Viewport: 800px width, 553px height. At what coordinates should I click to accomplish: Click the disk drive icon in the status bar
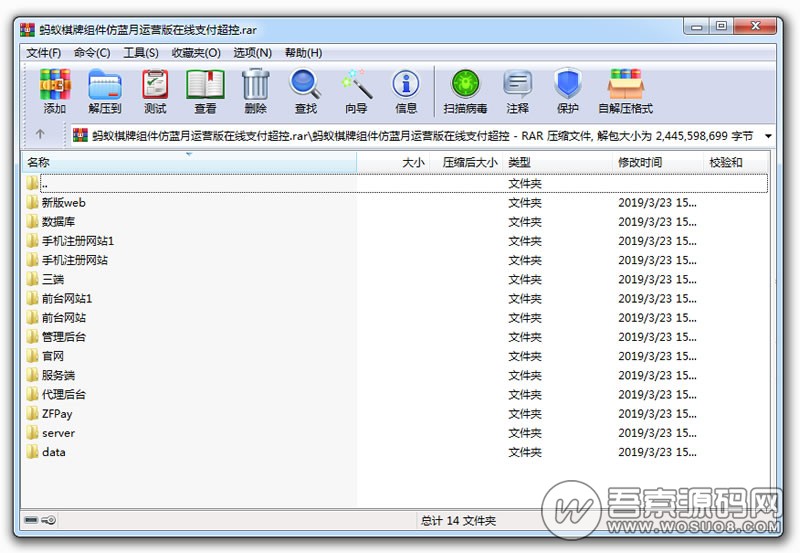click(x=31, y=520)
